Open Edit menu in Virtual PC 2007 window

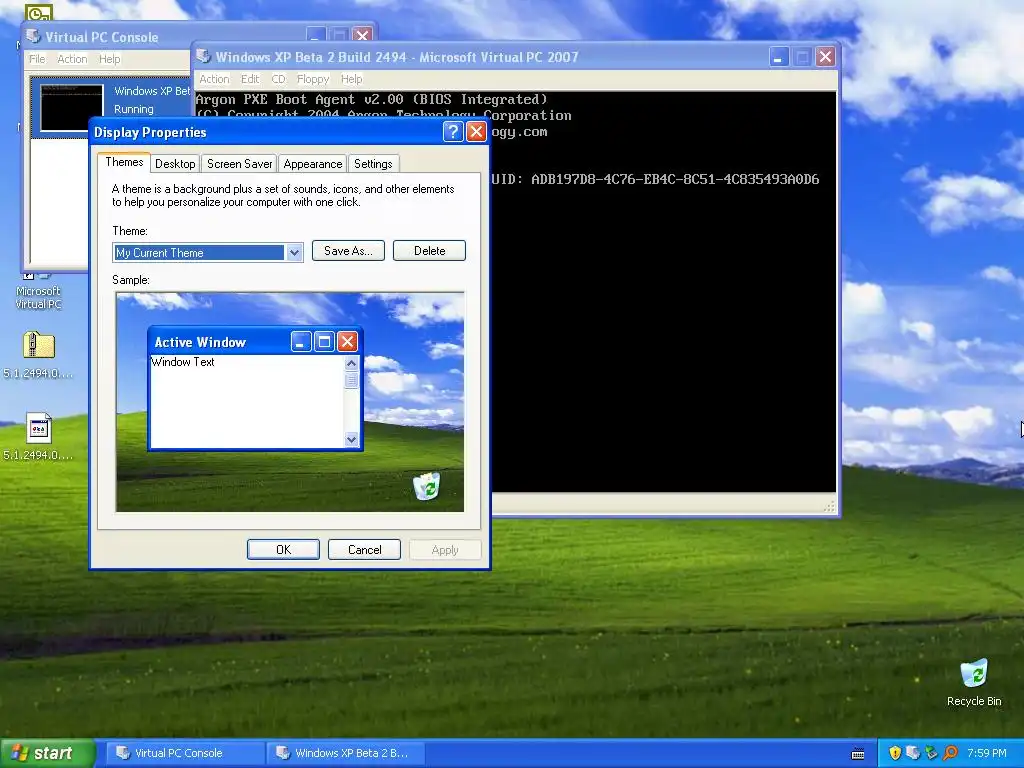(x=250, y=79)
